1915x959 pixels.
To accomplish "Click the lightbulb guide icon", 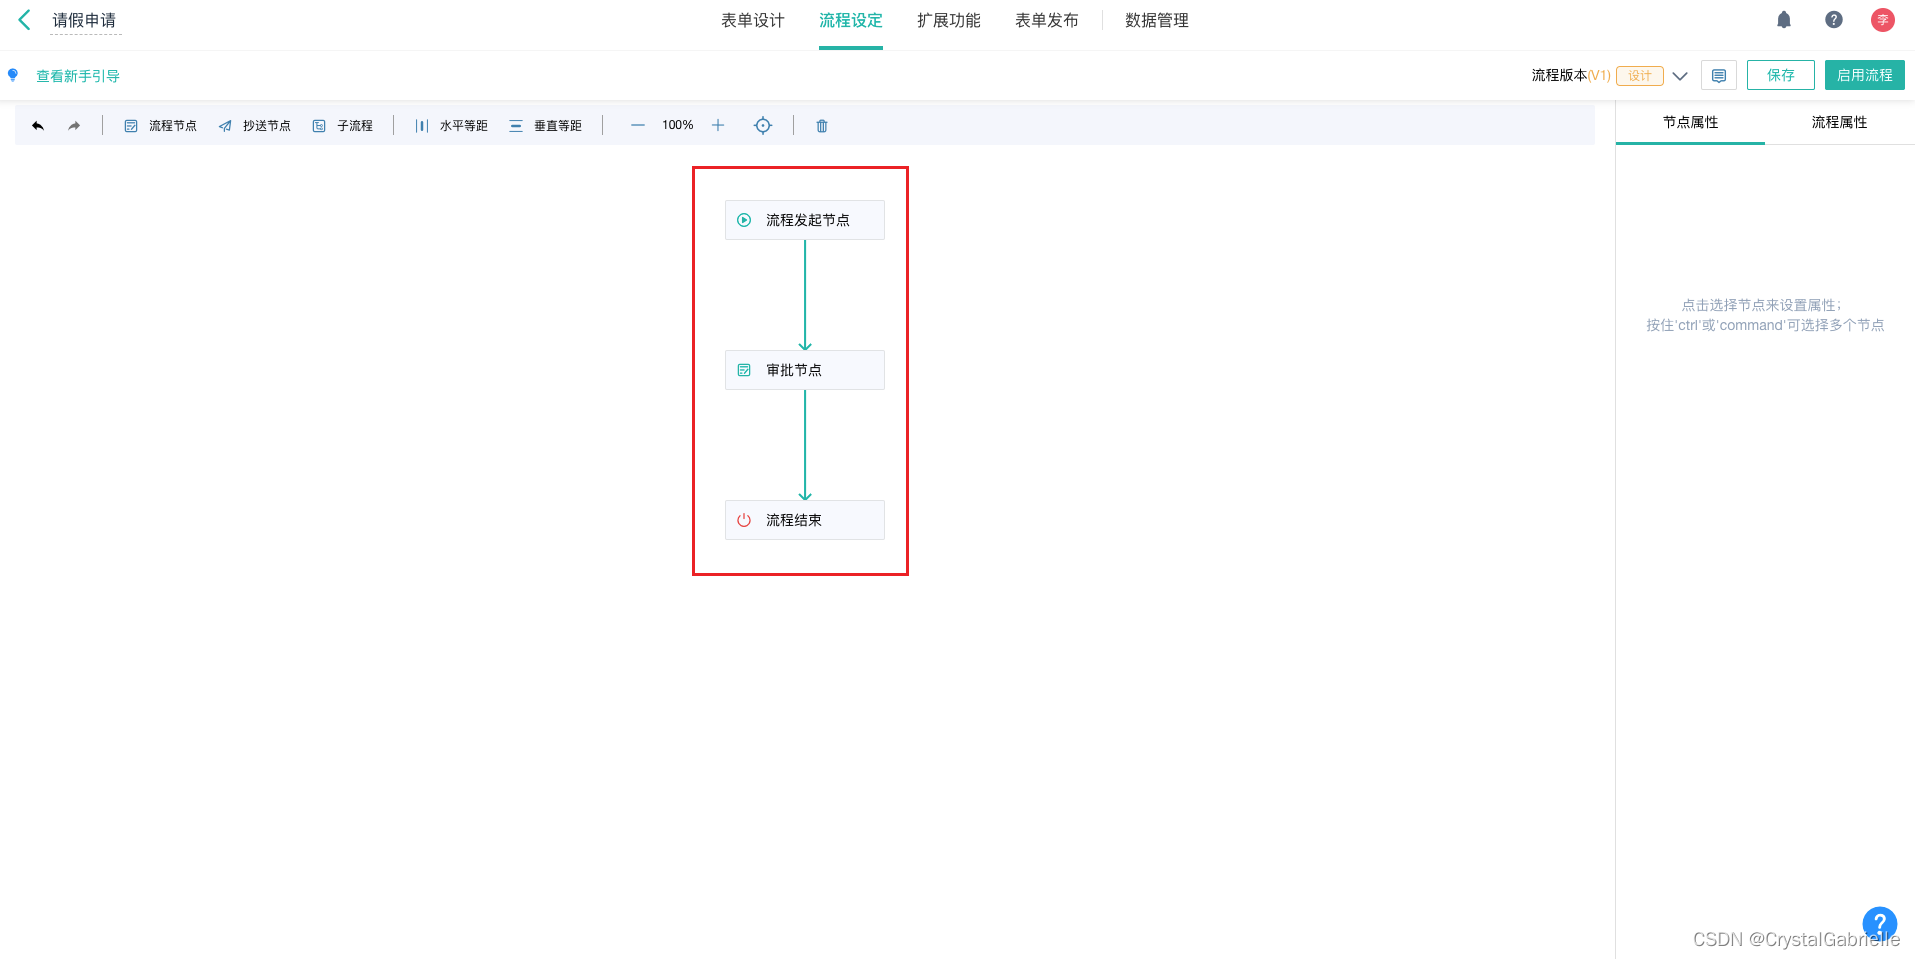I will pyautogui.click(x=13, y=75).
